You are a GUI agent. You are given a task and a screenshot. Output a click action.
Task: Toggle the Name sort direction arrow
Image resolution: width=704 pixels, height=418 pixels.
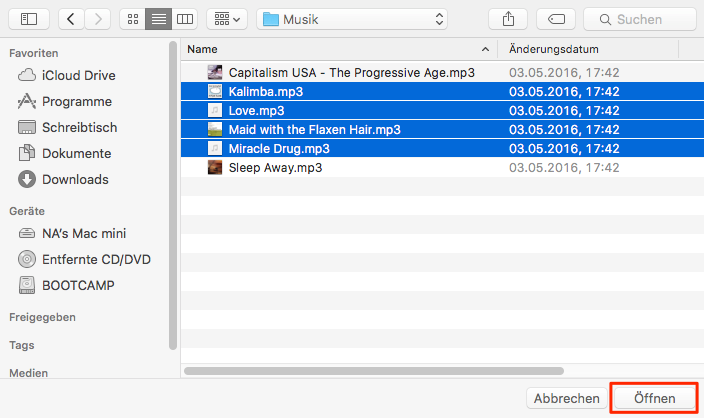point(485,49)
